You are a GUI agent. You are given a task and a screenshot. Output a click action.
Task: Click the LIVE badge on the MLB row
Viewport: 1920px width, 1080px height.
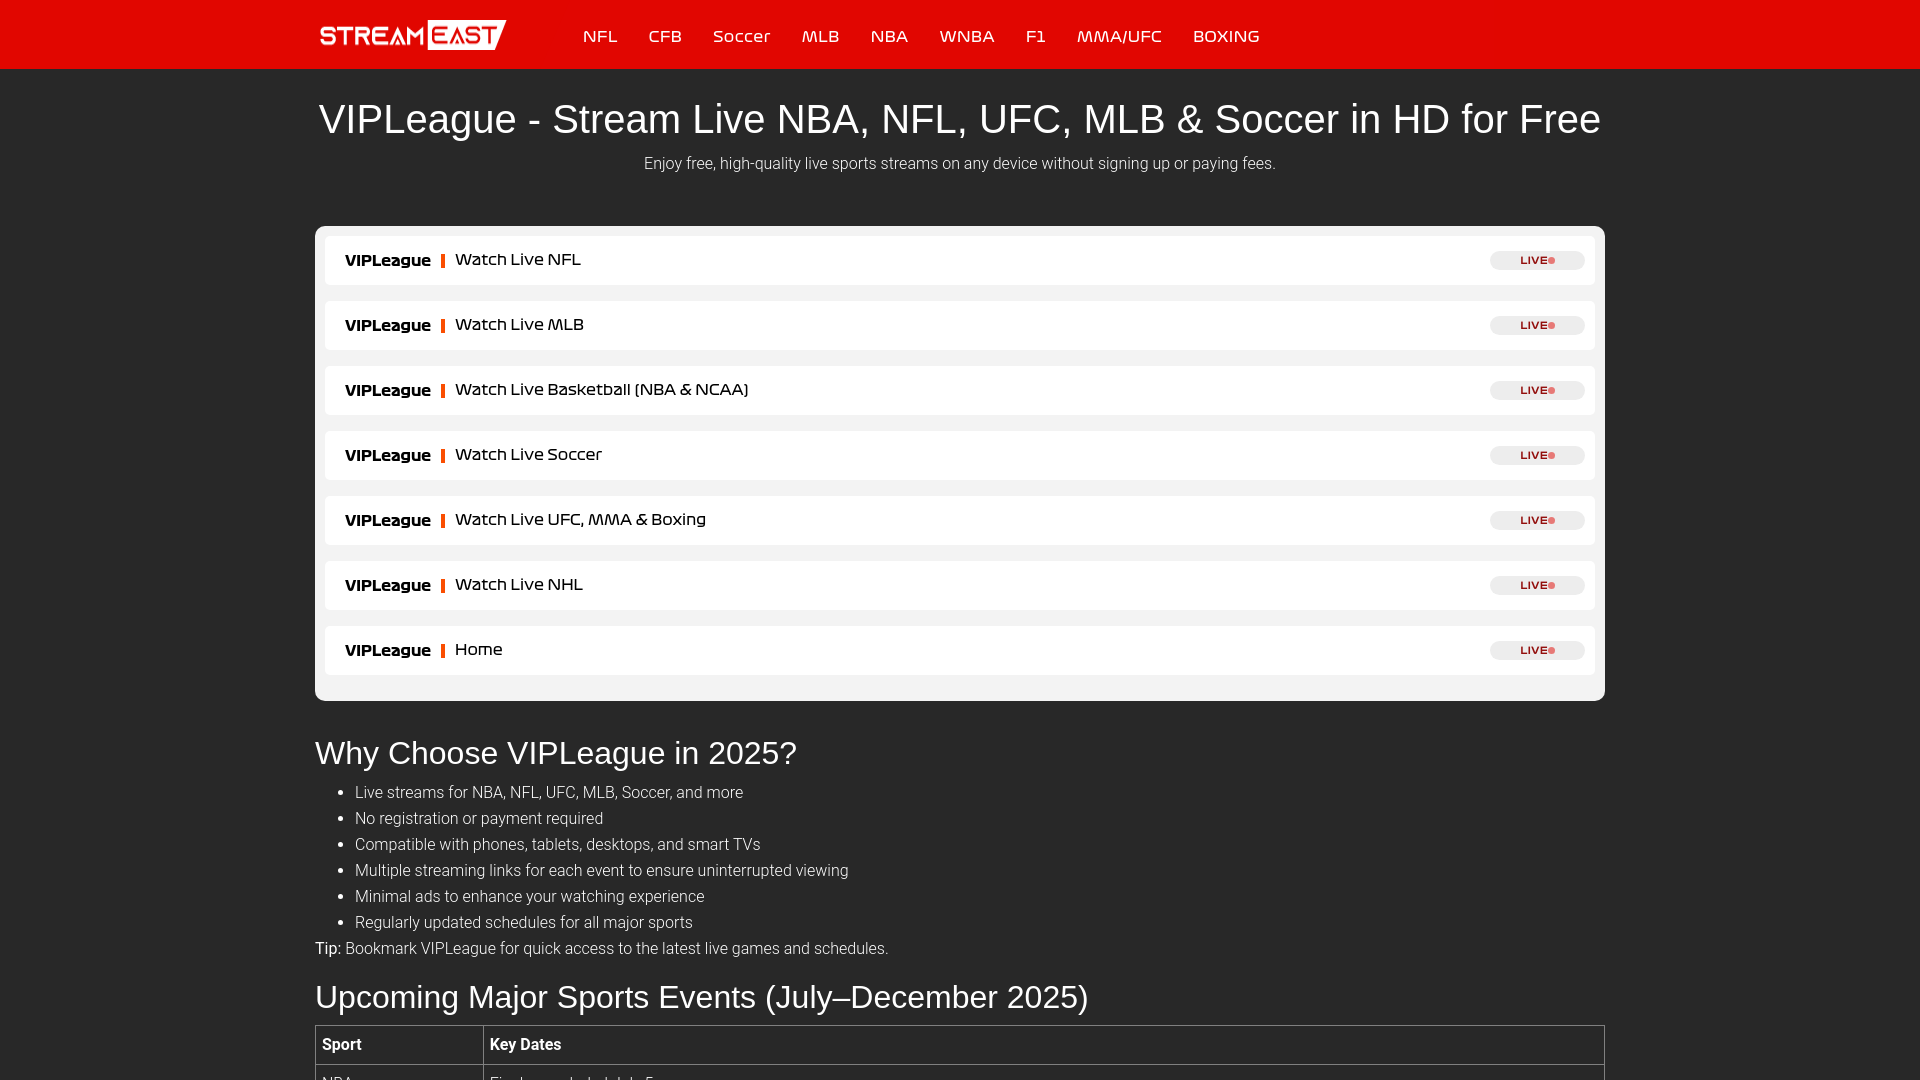(x=1536, y=325)
